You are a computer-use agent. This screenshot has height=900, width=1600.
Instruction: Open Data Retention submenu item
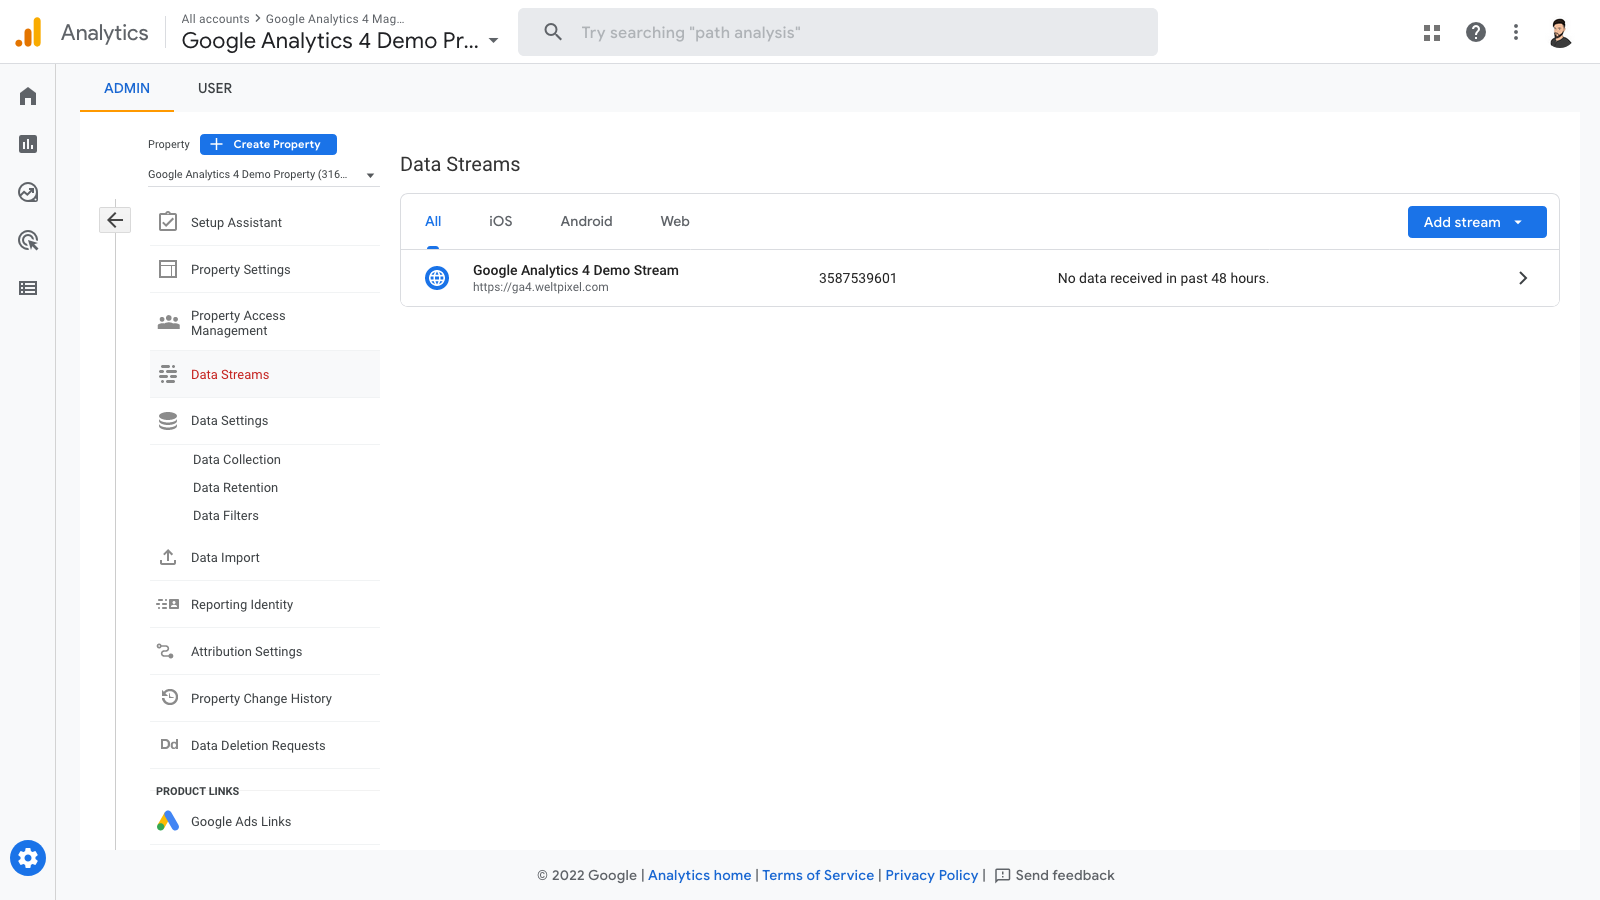coord(236,488)
